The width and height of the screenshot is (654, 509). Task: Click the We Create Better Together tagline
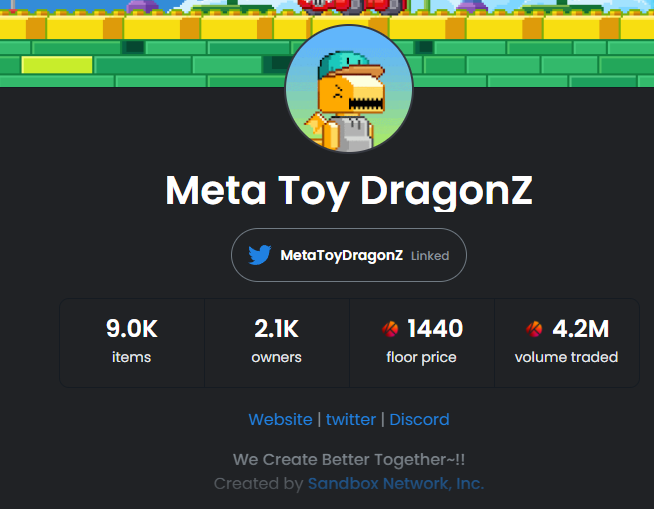[349, 460]
